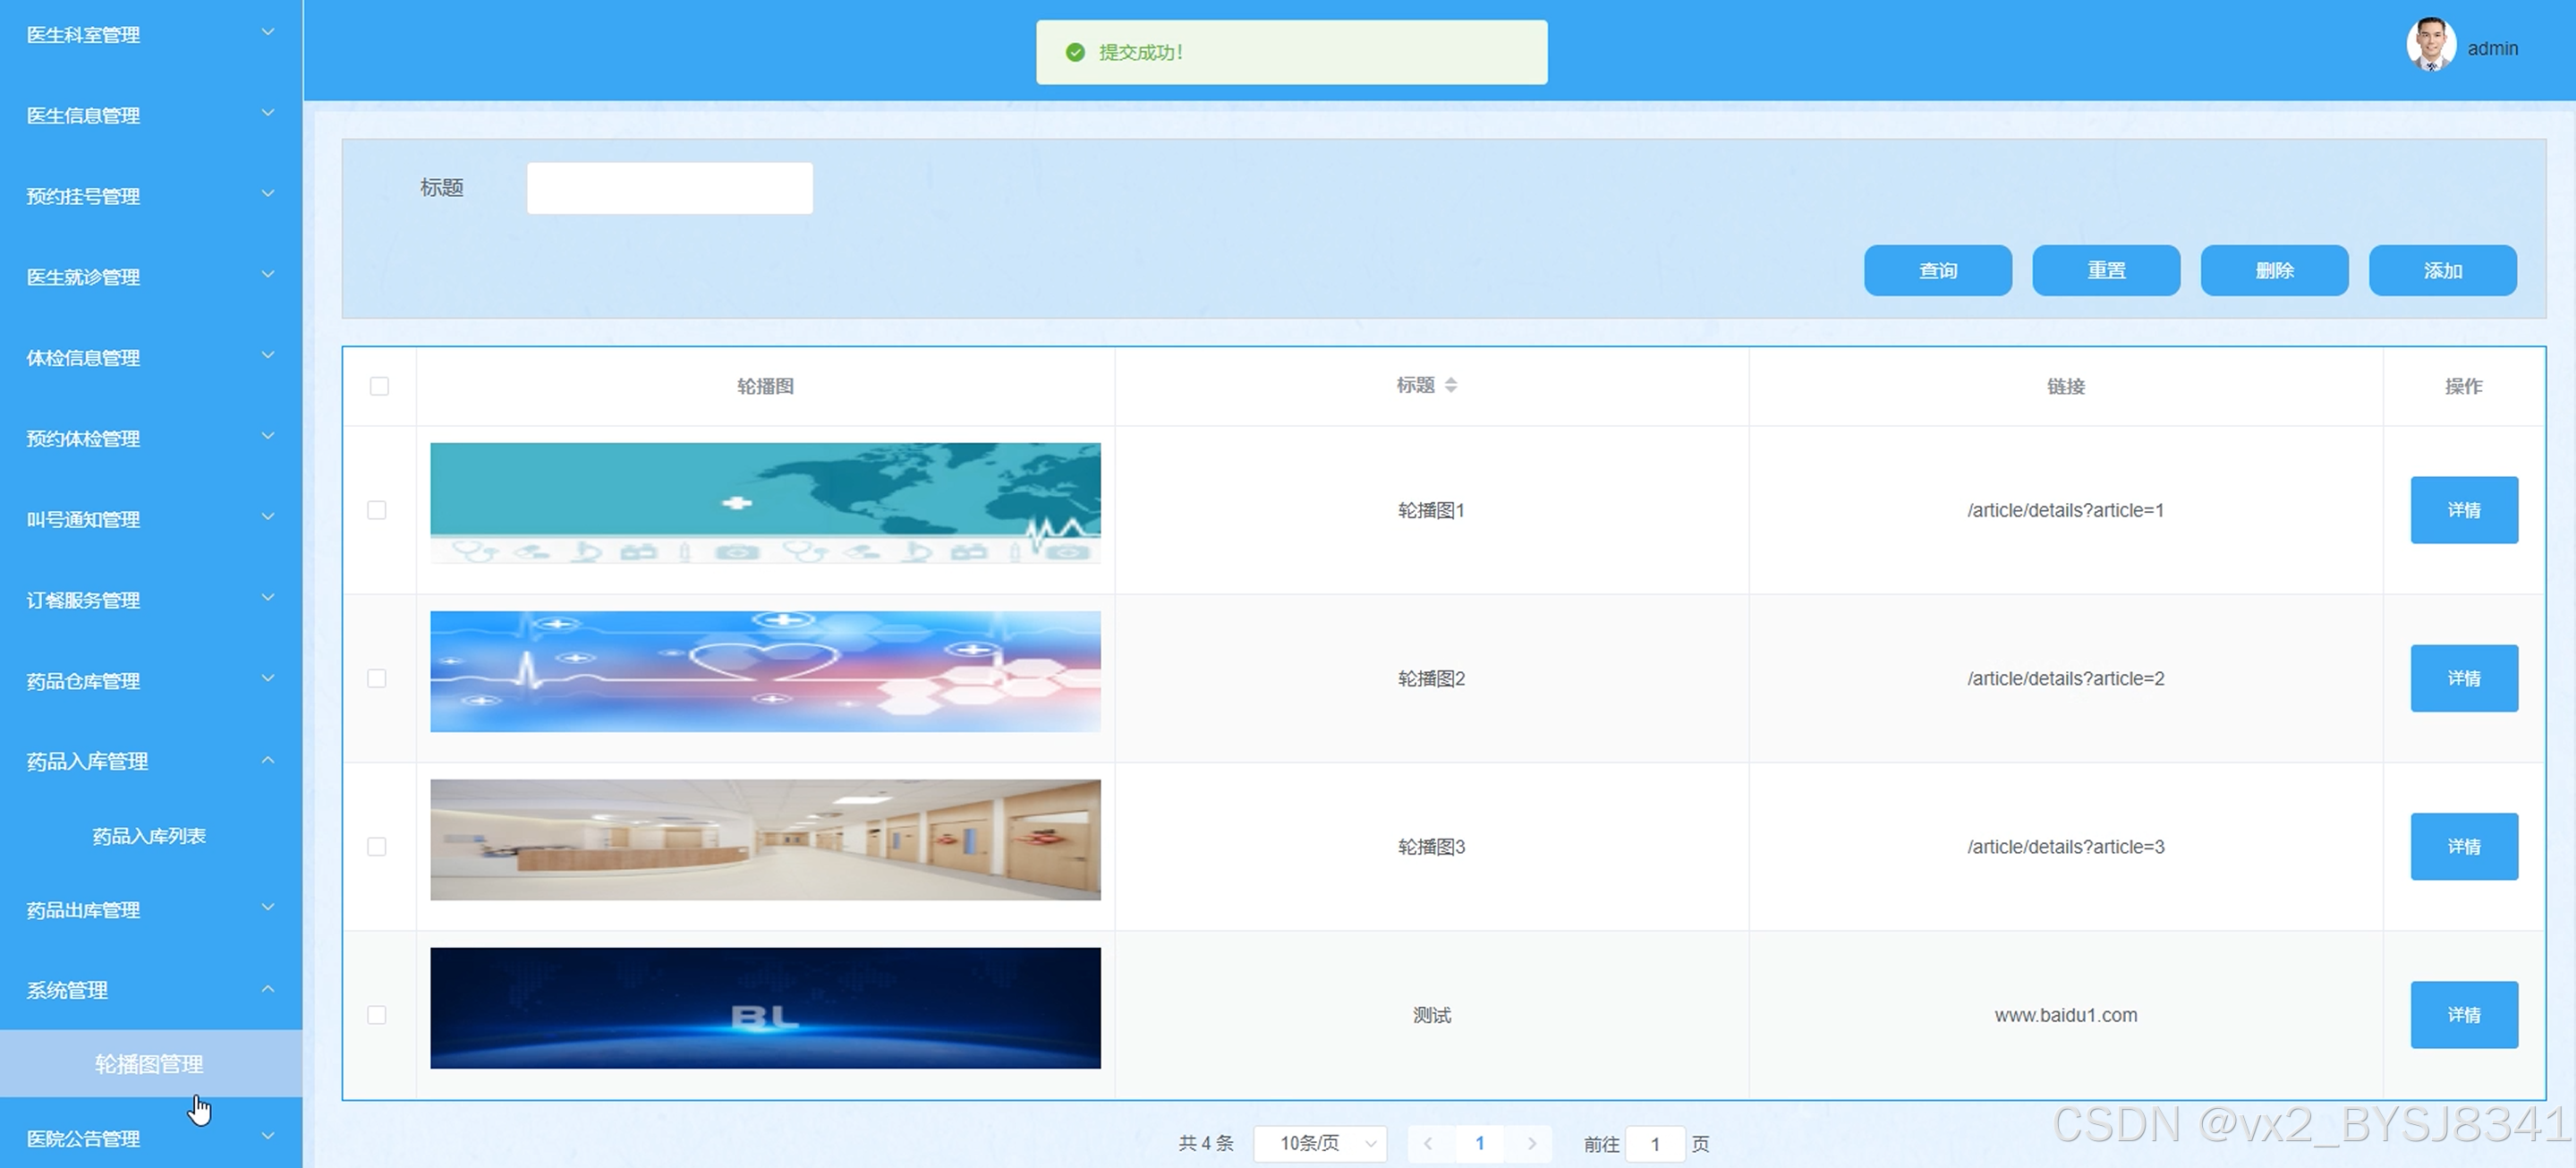Viewport: 2576px width, 1168px height.
Task: Click the success message green check icon
Action: pyautogui.click(x=1075, y=52)
